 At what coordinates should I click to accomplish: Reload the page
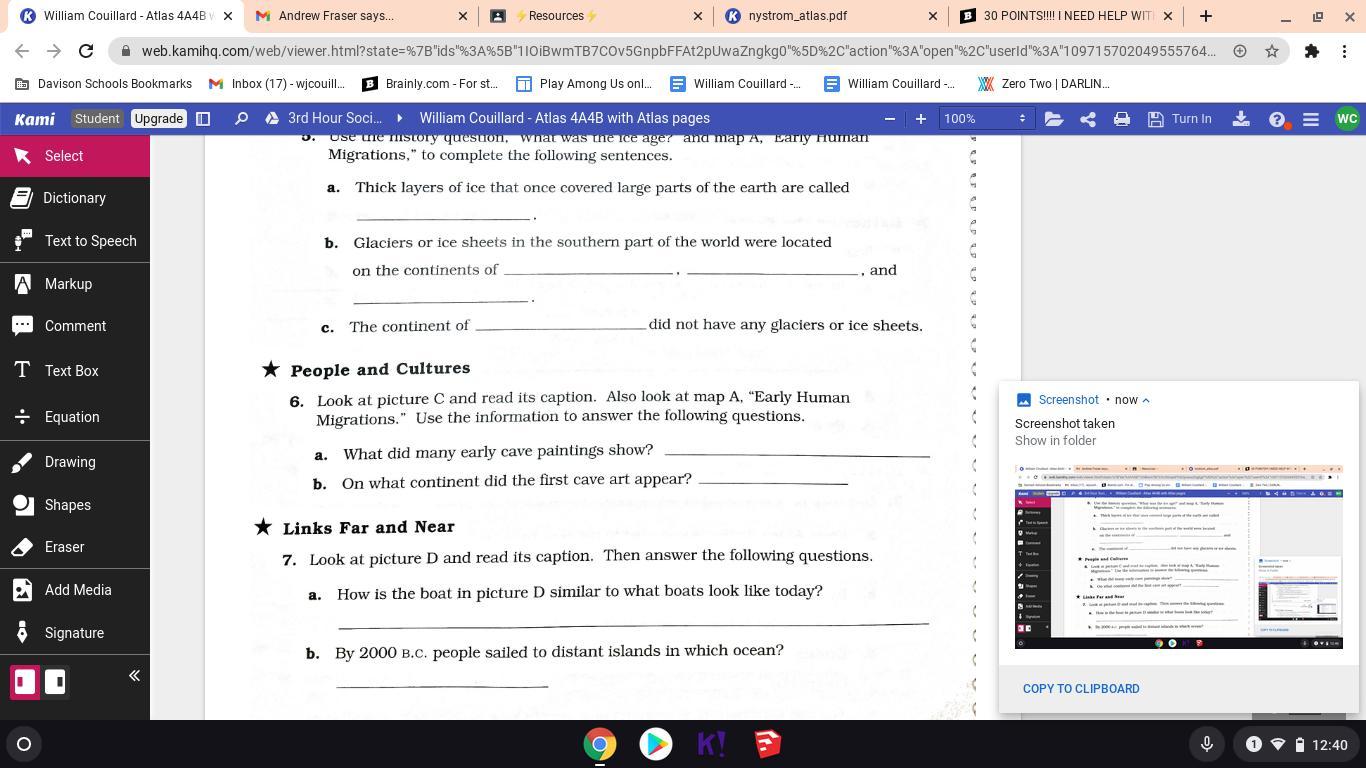[x=86, y=51]
